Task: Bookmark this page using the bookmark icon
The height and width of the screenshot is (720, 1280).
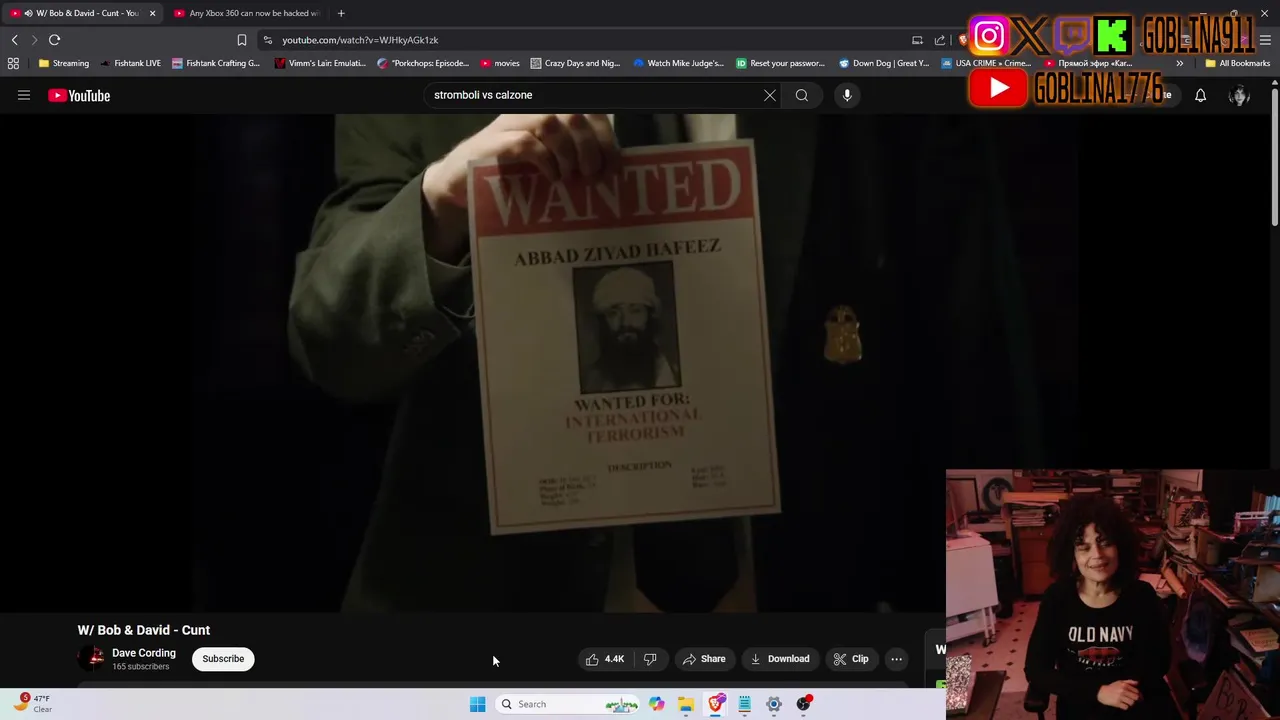Action: click(x=241, y=40)
